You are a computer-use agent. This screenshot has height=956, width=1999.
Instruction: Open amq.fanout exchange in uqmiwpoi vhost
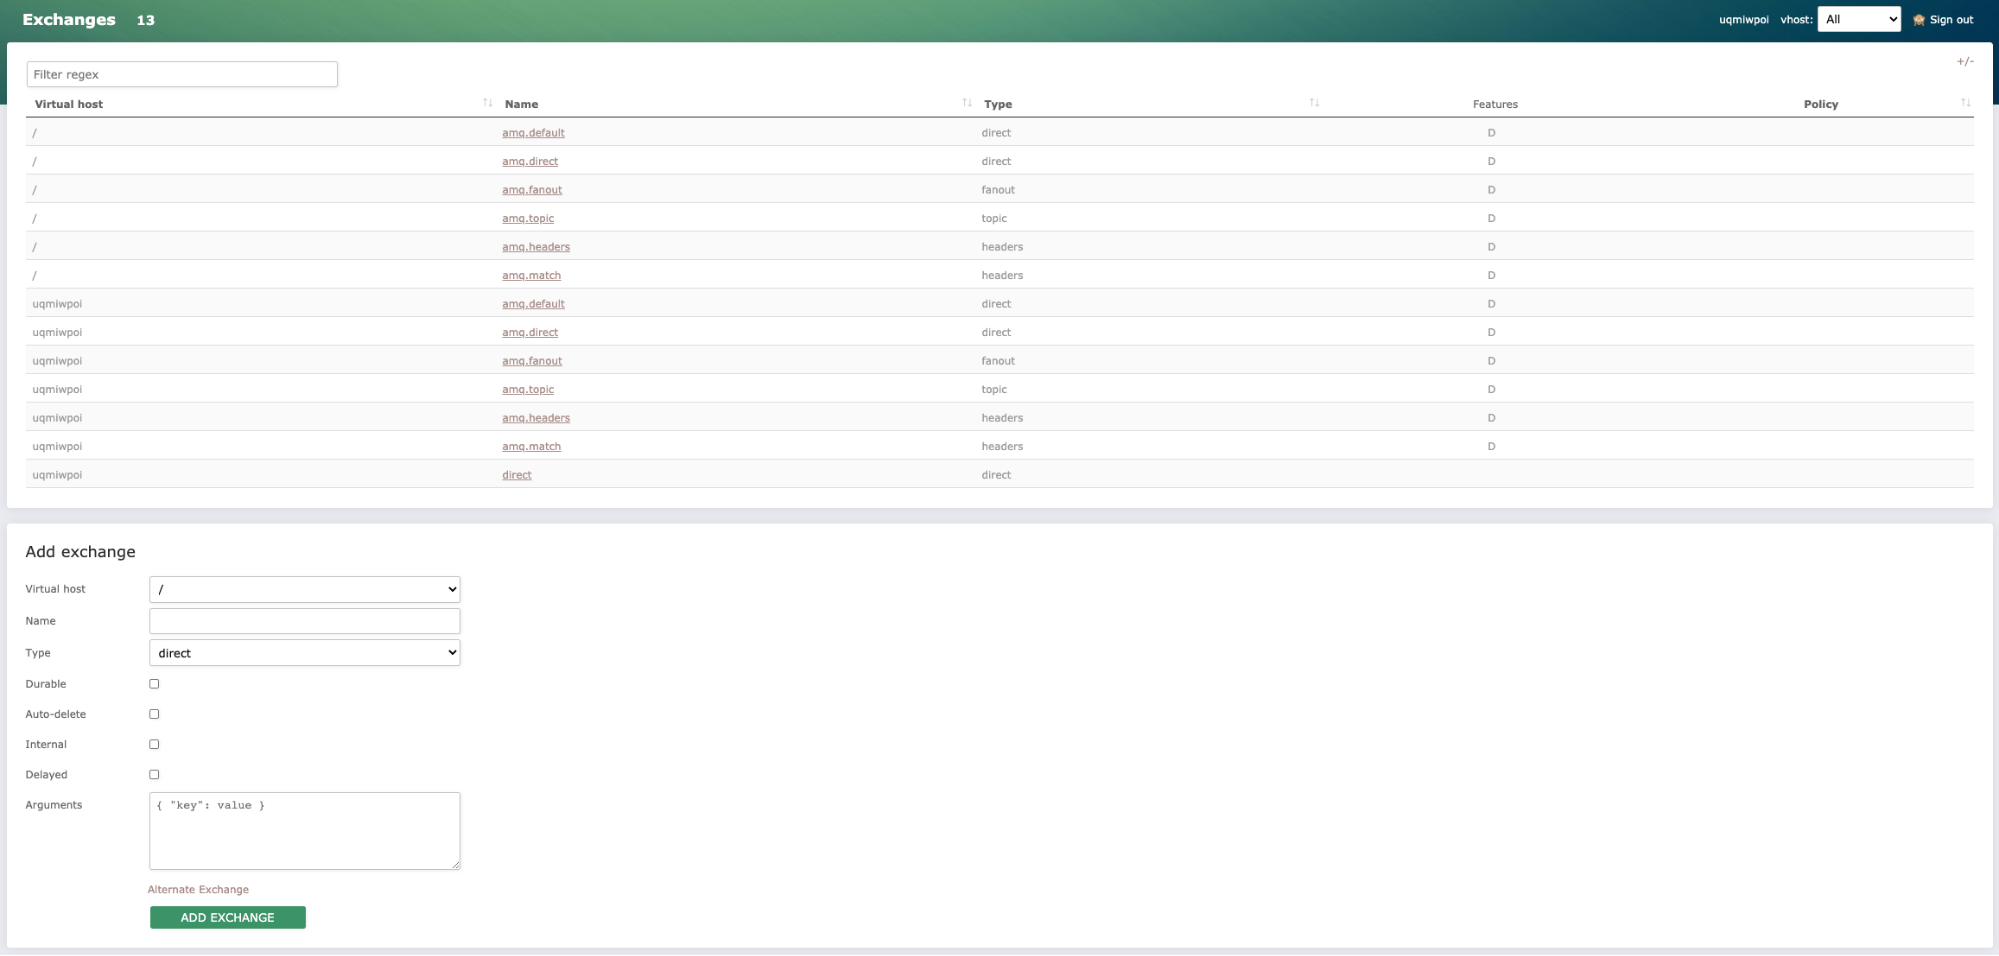coord(531,361)
